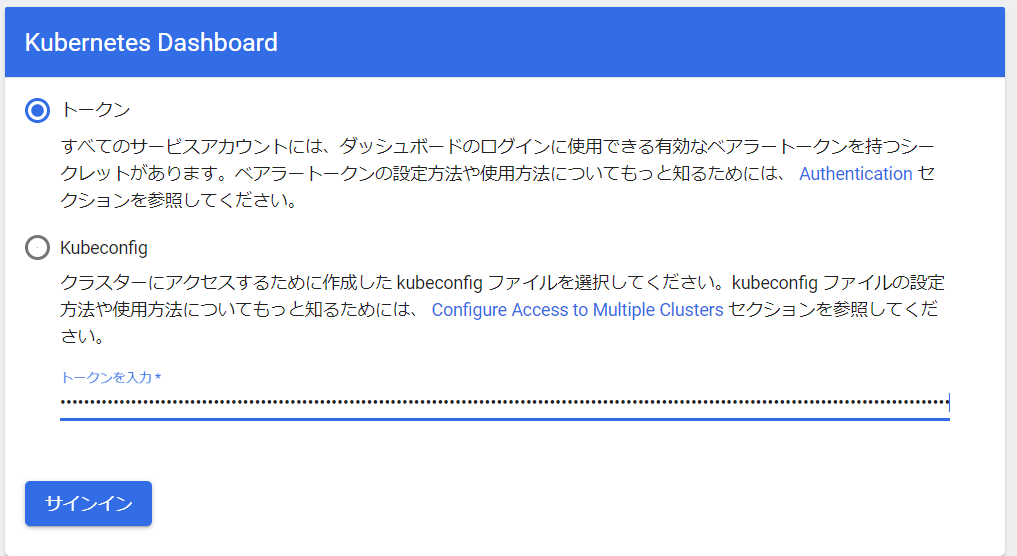Screen dimensions: 1017x556
Task: Open Configure Access to Multiple Clusters link
Action: pos(577,310)
